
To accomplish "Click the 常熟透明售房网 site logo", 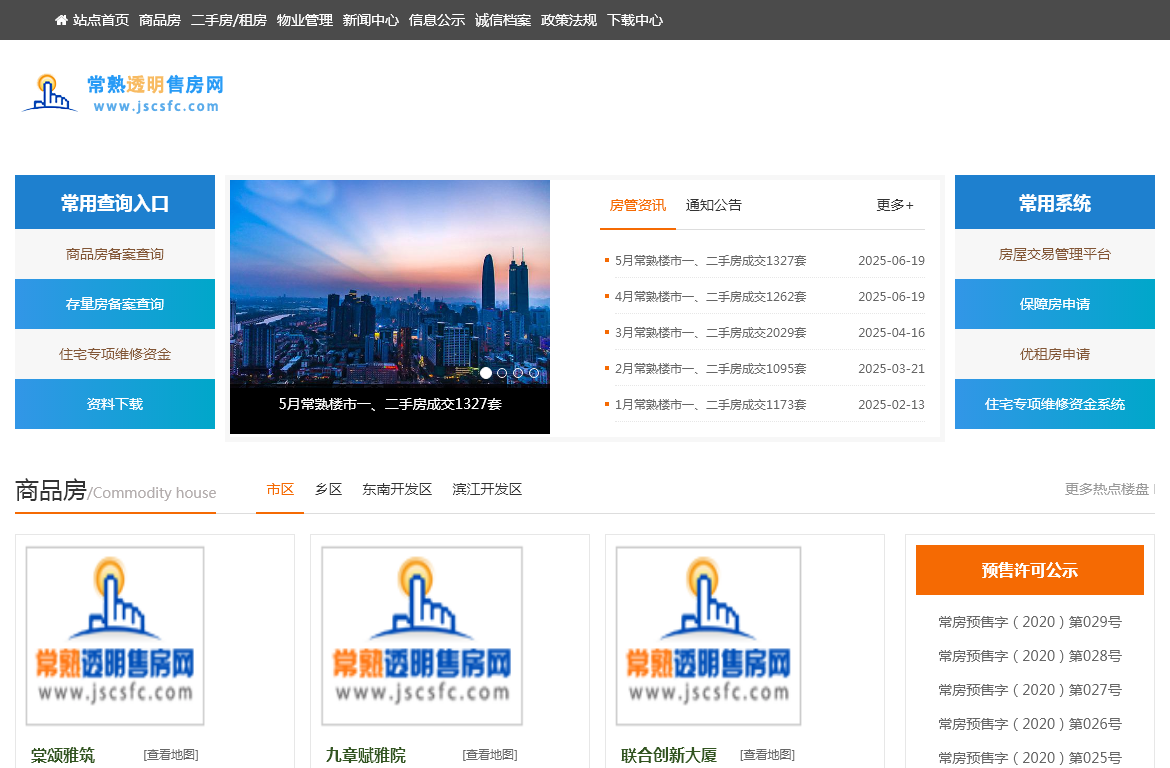I will point(120,93).
